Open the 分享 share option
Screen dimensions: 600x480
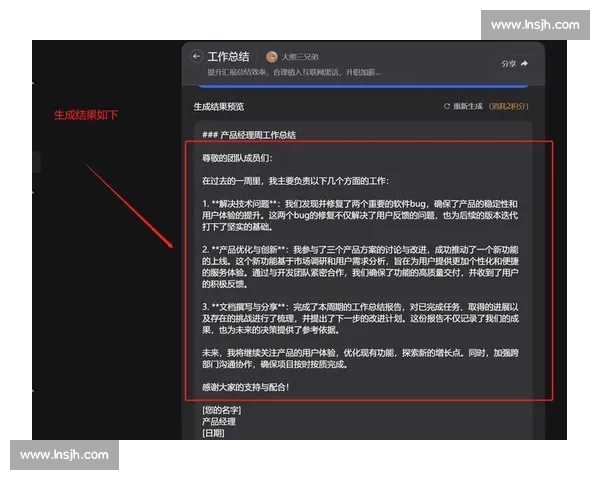click(509, 64)
